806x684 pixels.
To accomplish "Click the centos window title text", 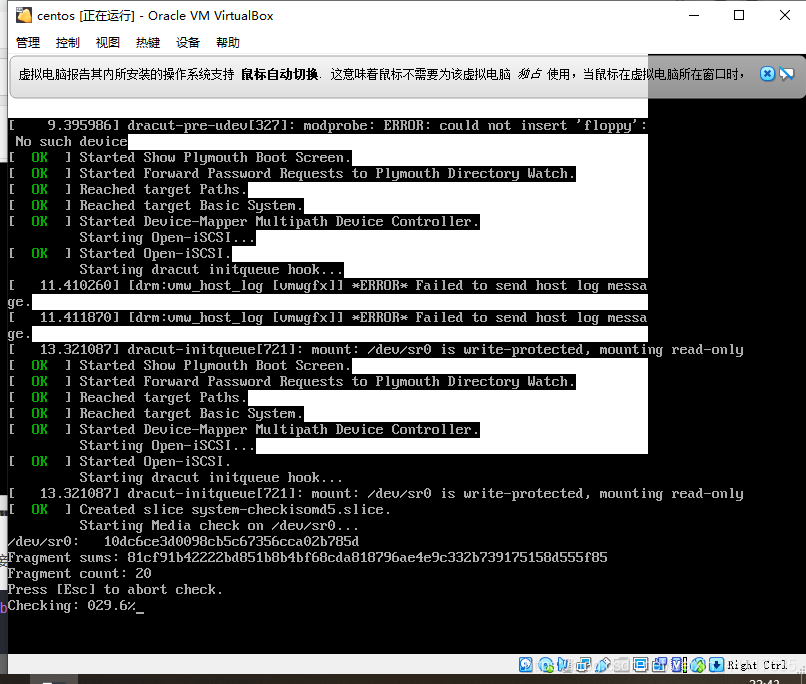I will (155, 16).
